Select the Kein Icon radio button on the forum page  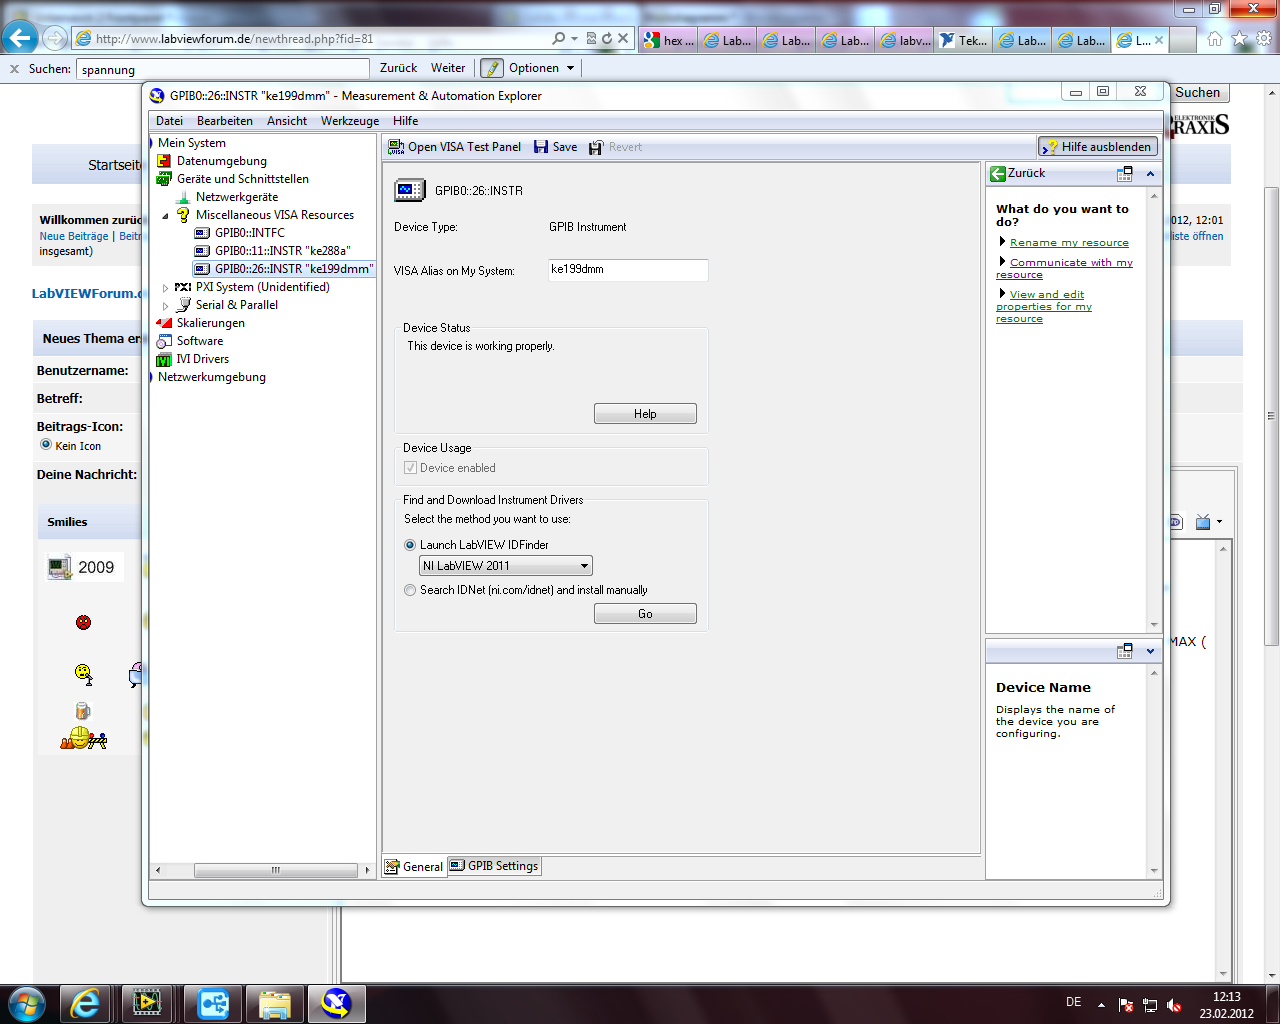46,445
